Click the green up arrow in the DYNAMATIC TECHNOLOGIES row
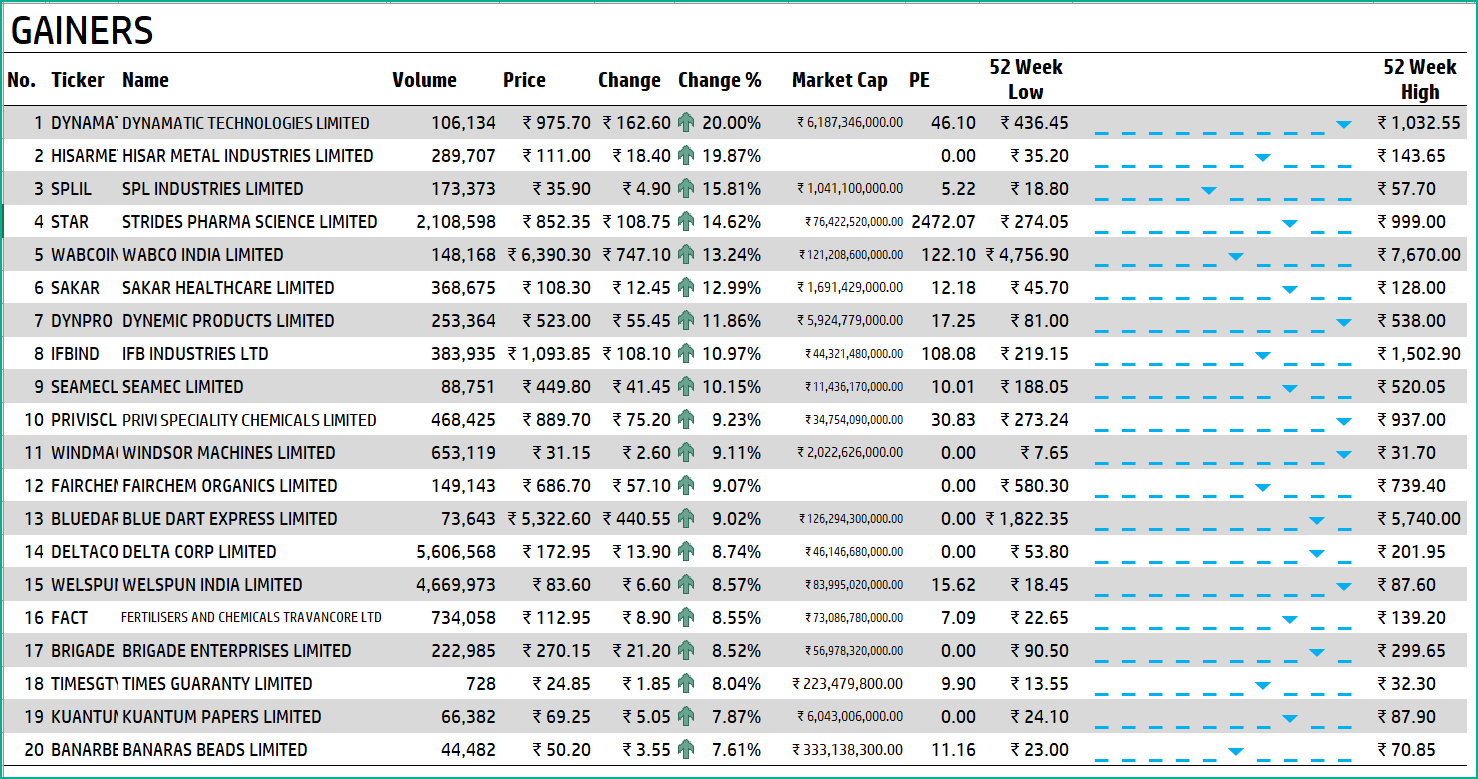This screenshot has height=779, width=1478. (686, 122)
